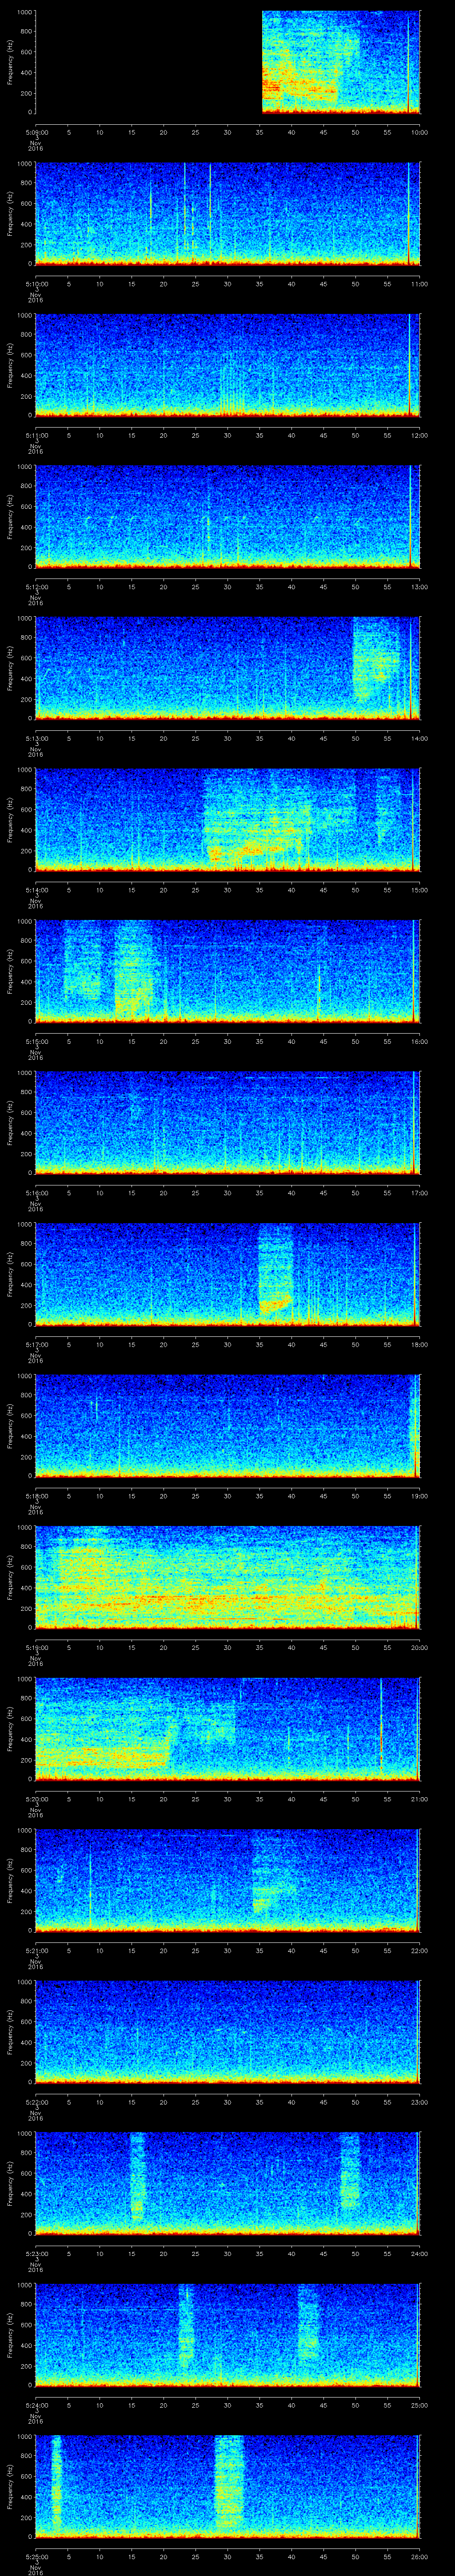
Task: Click Frequency (Hz) axis label of 5:24:00 panel
Action: coord(10,2335)
